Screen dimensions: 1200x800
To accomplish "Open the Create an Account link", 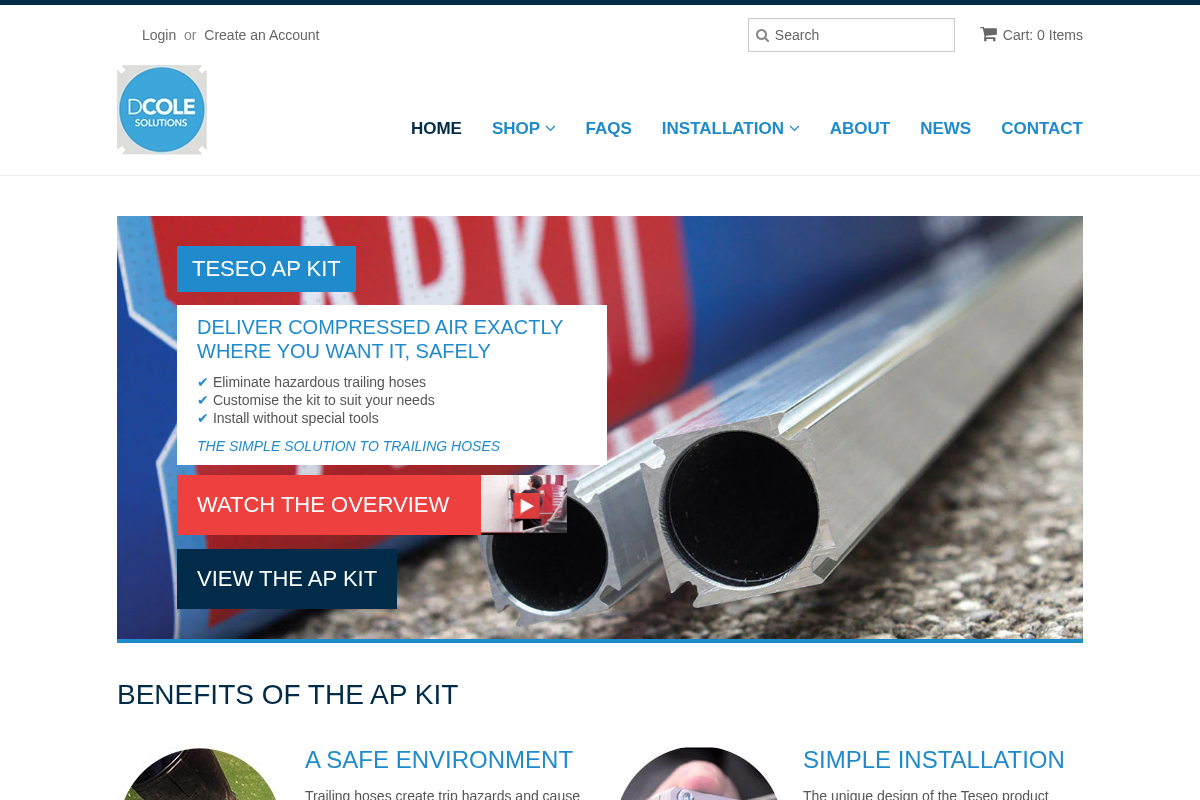I will (261, 35).
